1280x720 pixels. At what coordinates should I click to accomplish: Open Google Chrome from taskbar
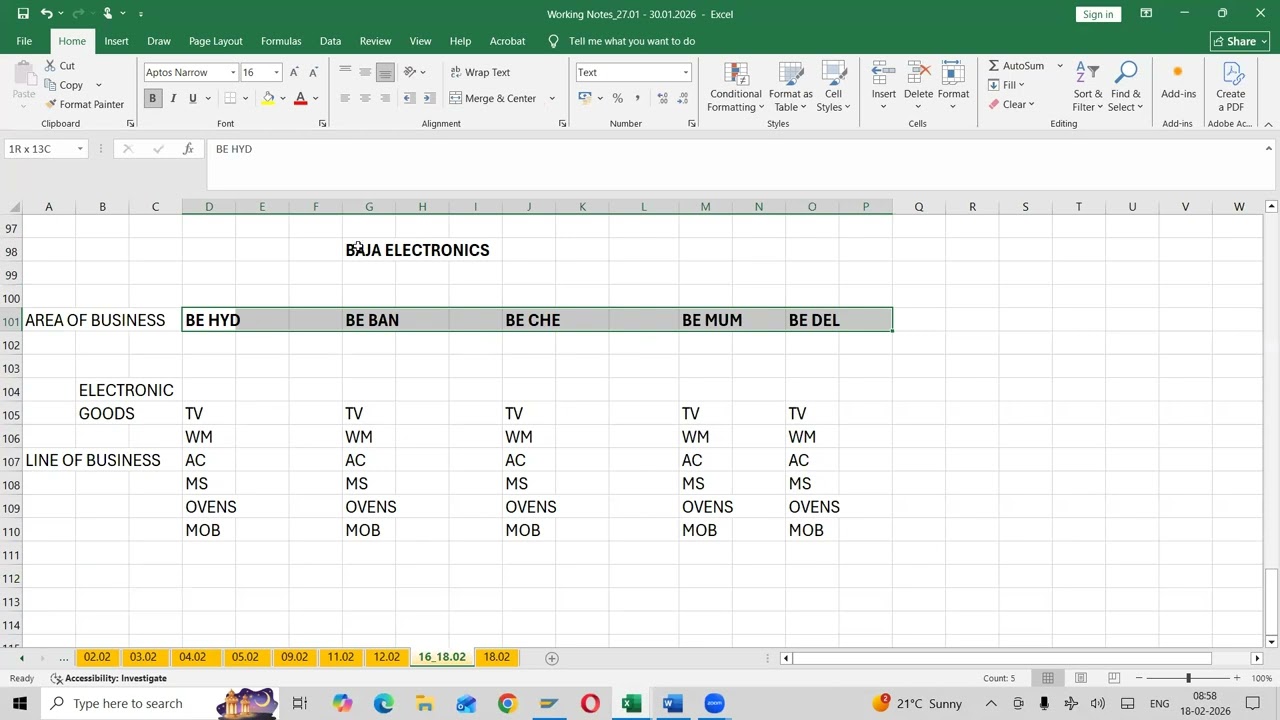click(x=507, y=703)
